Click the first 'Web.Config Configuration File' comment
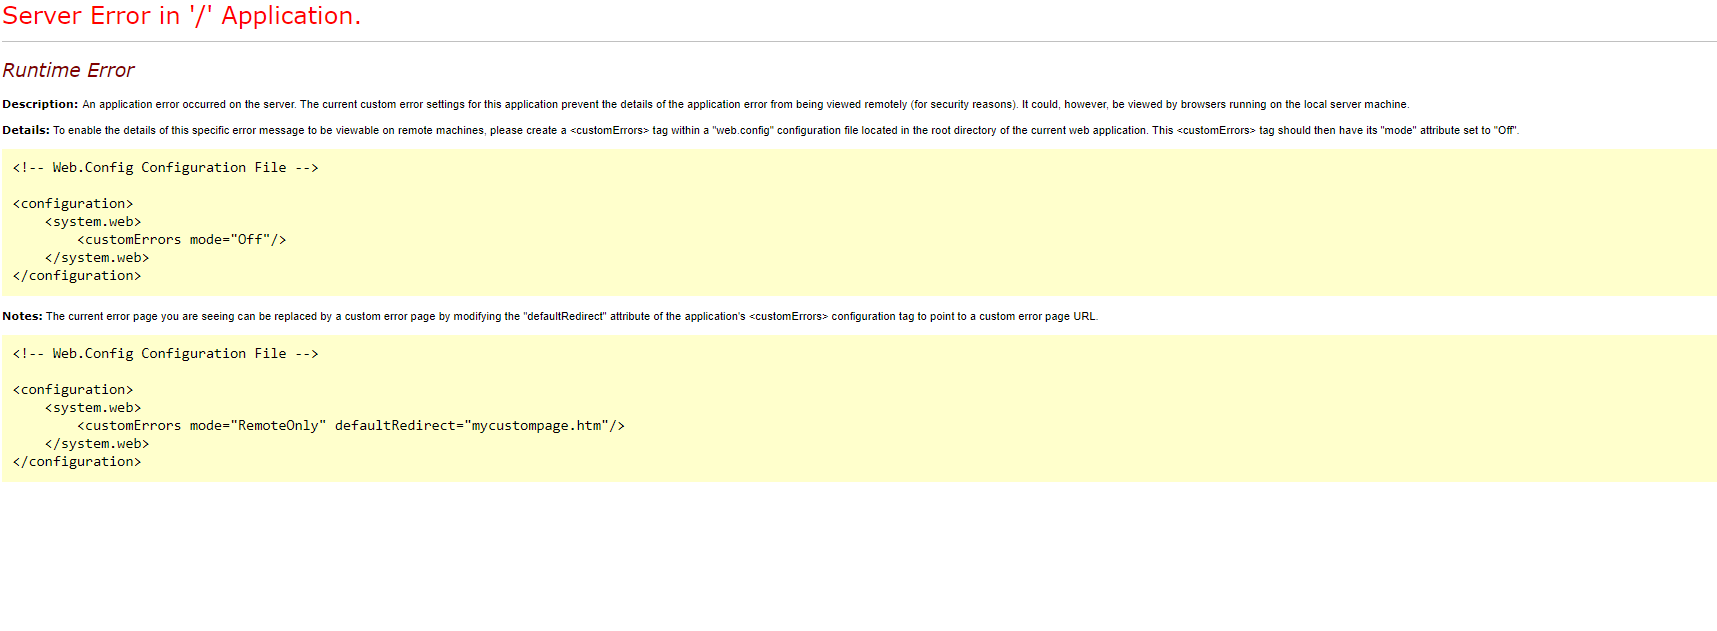Viewport: 1717px width, 631px height. [x=165, y=168]
